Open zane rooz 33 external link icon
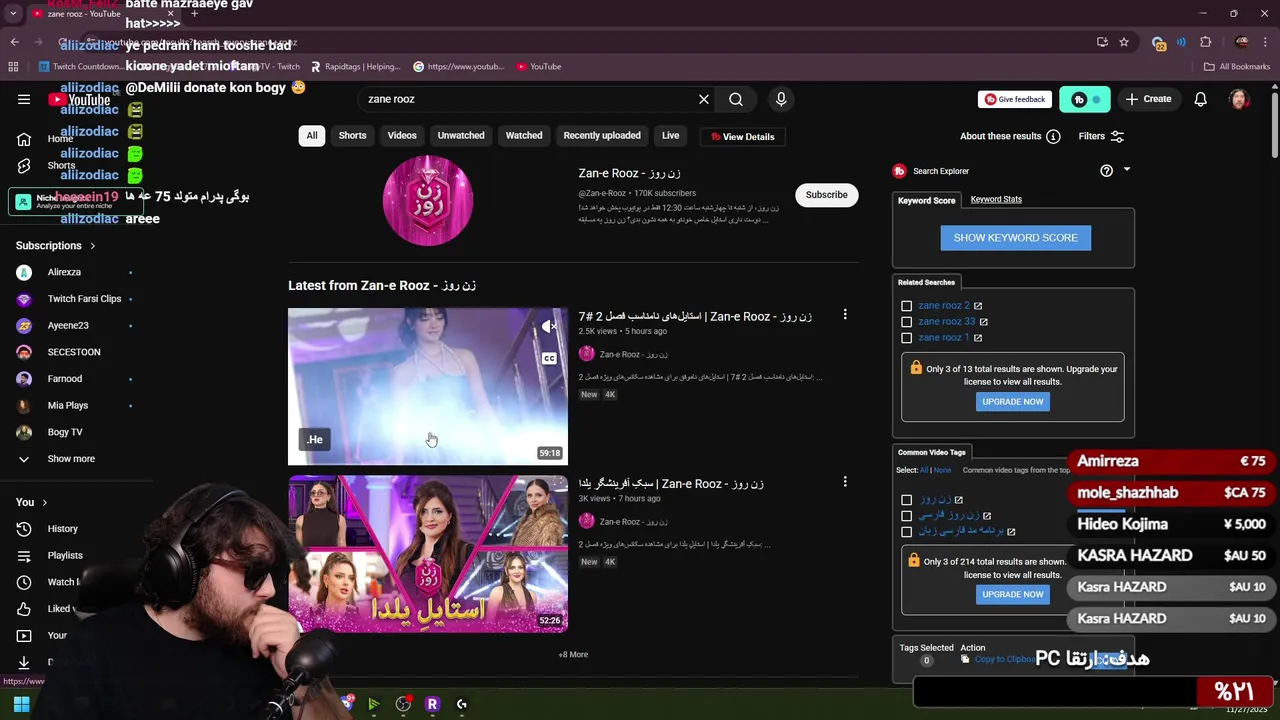The height and width of the screenshot is (720, 1280). (x=984, y=322)
